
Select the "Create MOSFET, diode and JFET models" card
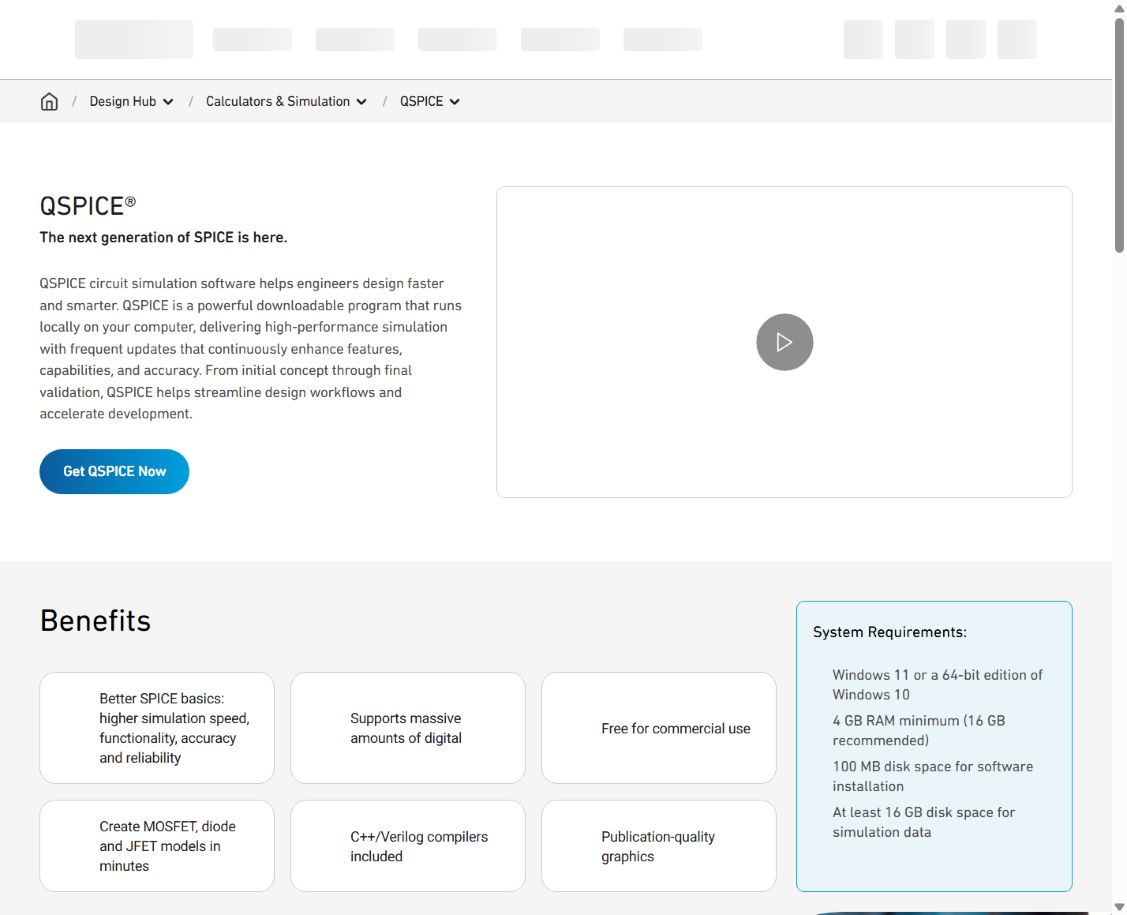click(x=157, y=846)
